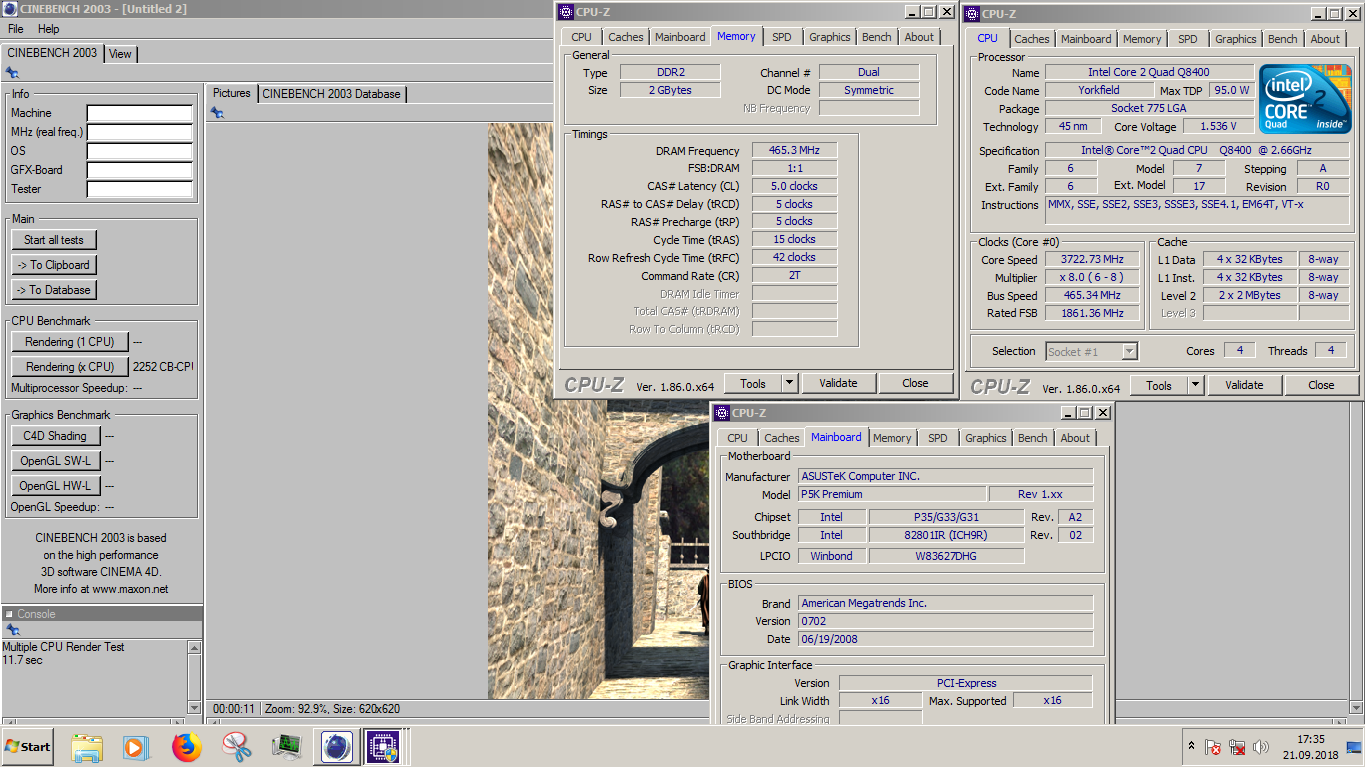Open CPU tab in the Mainboard CPU-Z window
Viewport: 1365px width, 767px height.
tap(737, 438)
